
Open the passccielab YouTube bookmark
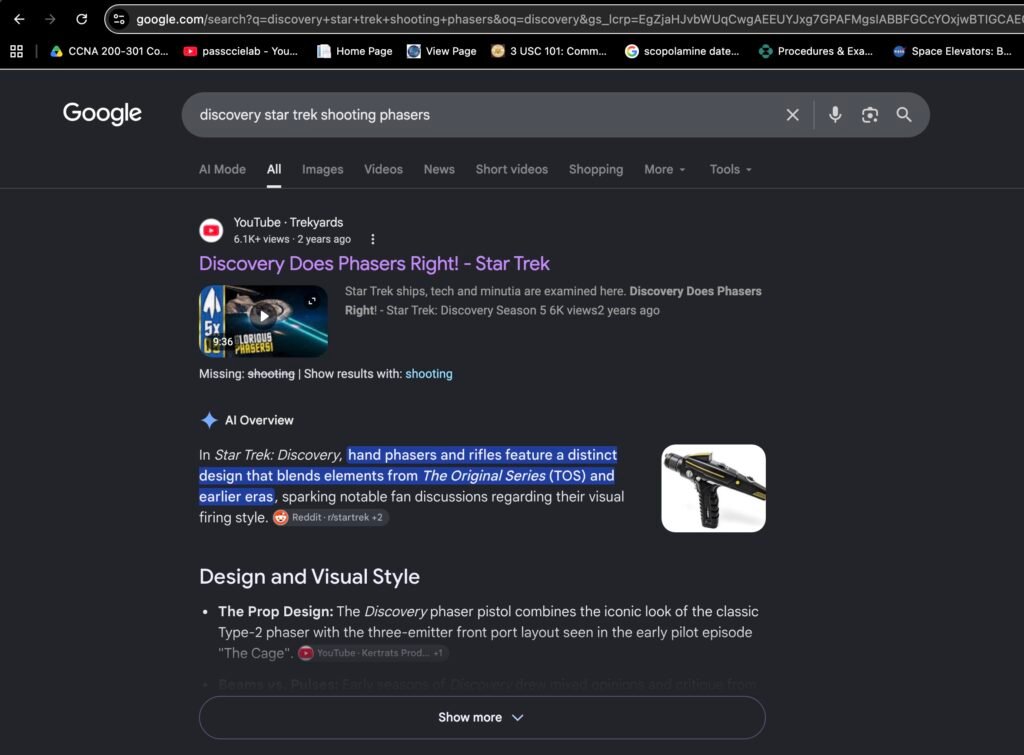pyautogui.click(x=240, y=51)
